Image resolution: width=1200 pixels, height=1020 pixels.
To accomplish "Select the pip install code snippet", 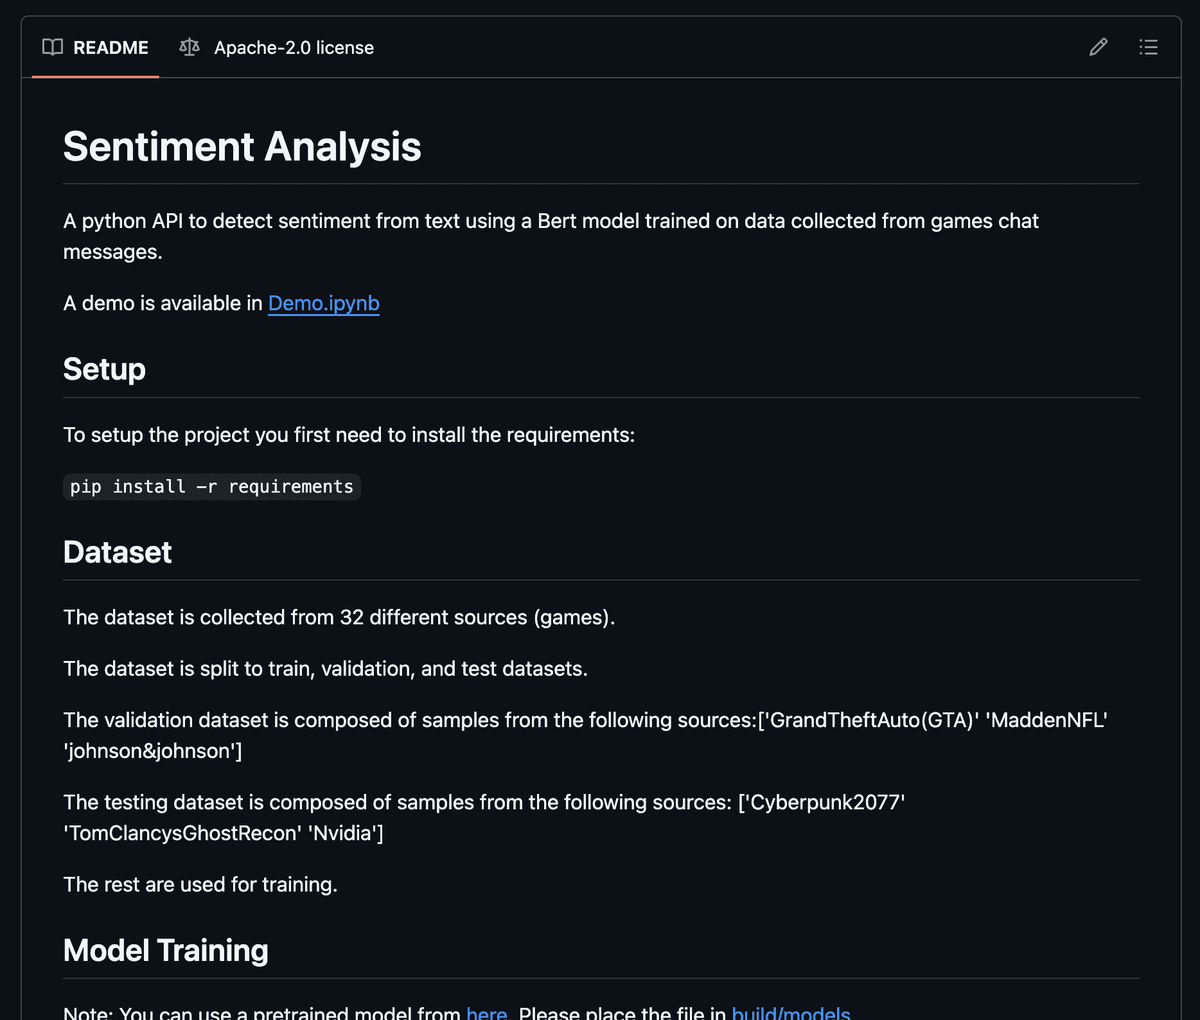I will (x=211, y=487).
